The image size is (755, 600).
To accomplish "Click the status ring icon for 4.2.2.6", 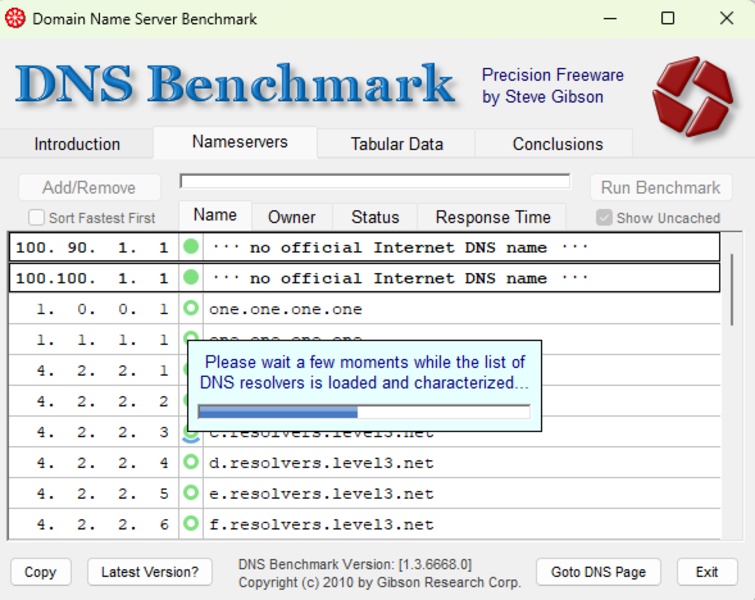I will point(191,524).
